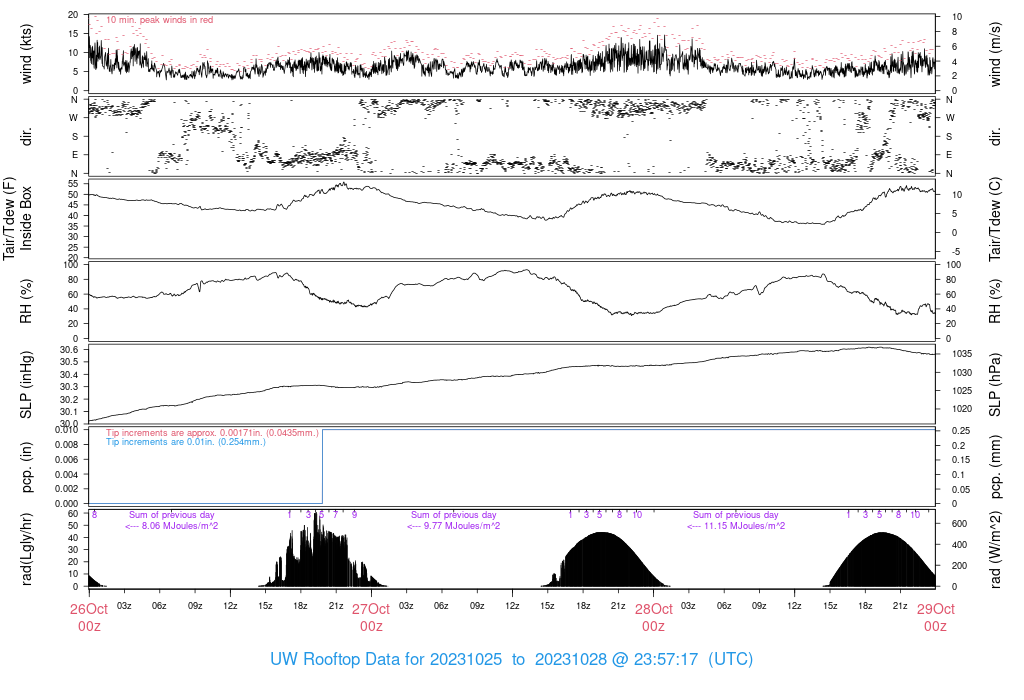Click the Tair/Tdew (C) axis label

(996, 218)
